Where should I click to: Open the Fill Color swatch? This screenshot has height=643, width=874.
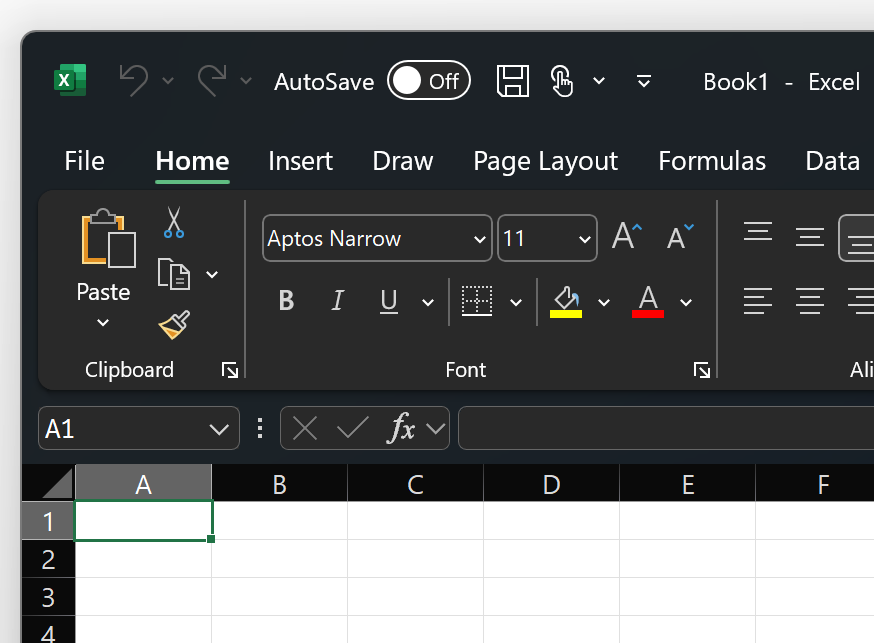coord(567,300)
